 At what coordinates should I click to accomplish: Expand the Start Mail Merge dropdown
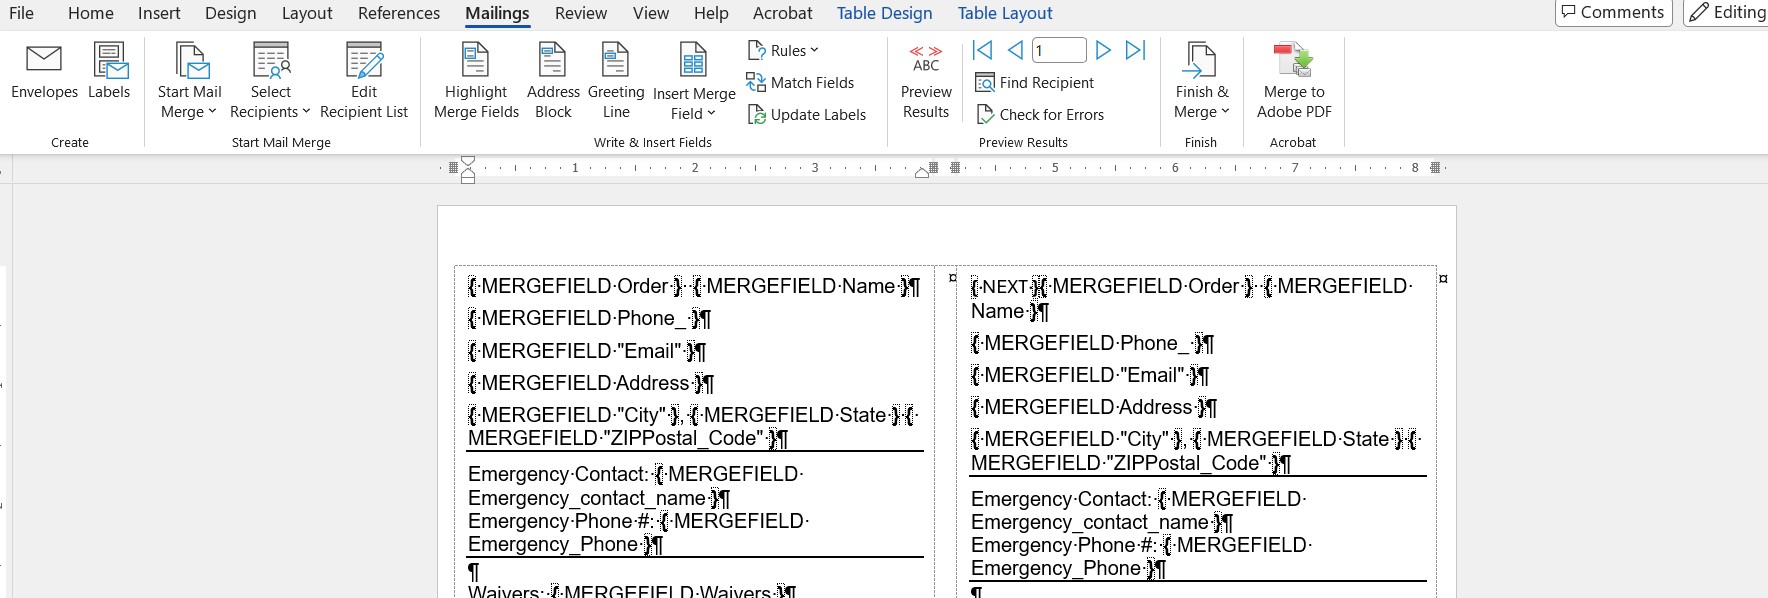pyautogui.click(x=189, y=82)
